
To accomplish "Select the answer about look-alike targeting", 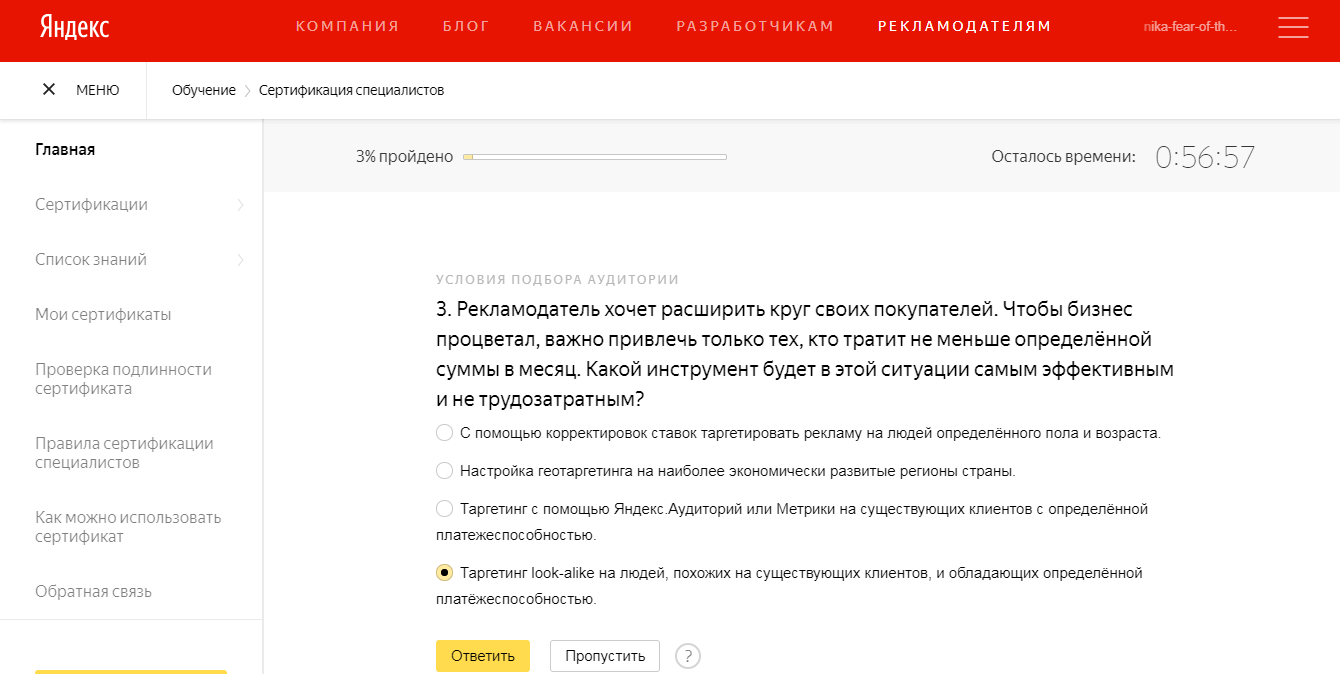I will [443, 572].
